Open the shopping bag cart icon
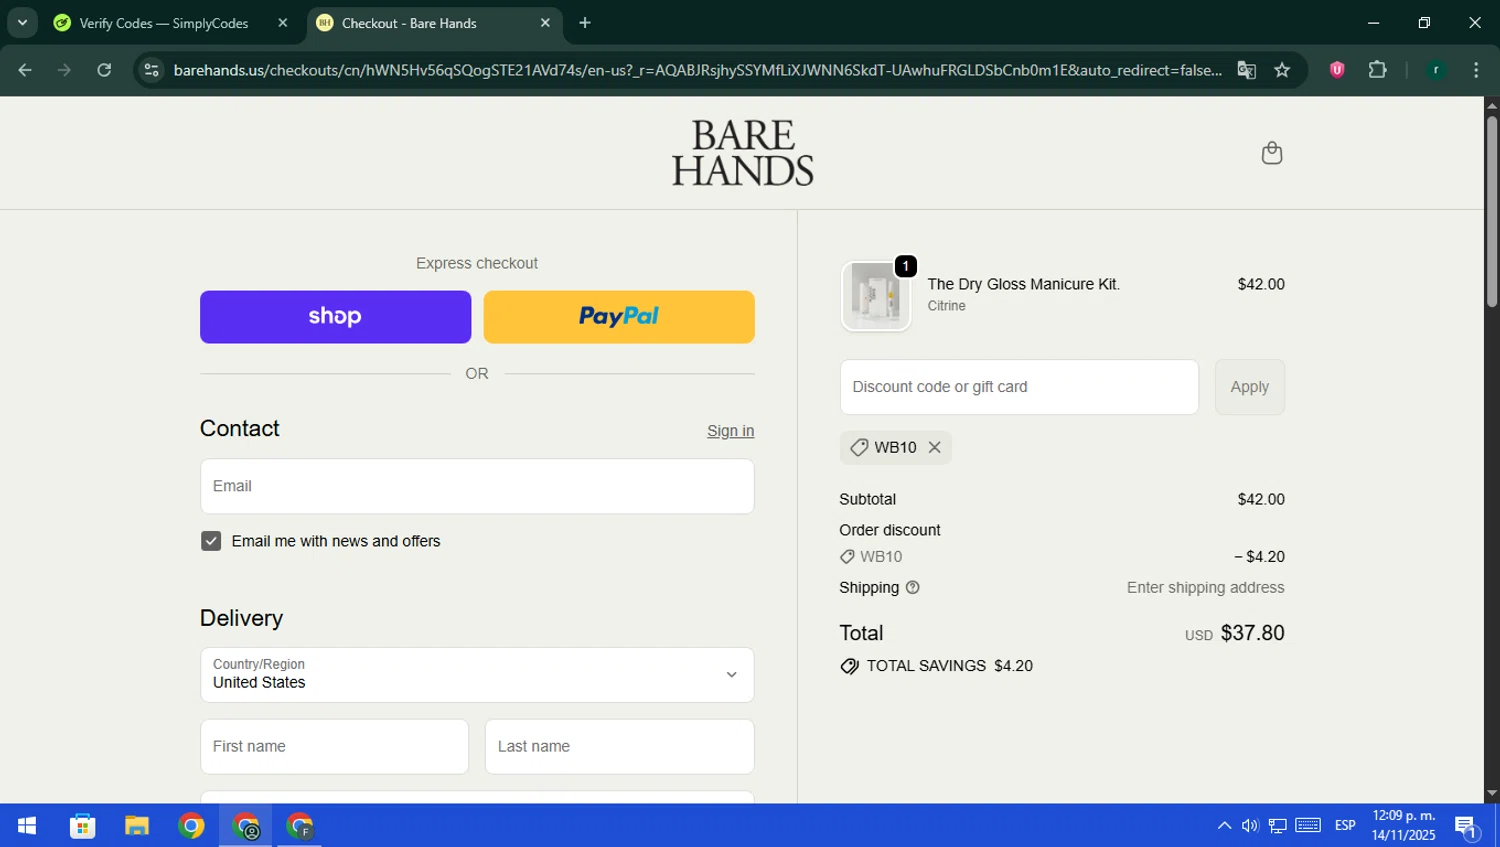 (1271, 153)
